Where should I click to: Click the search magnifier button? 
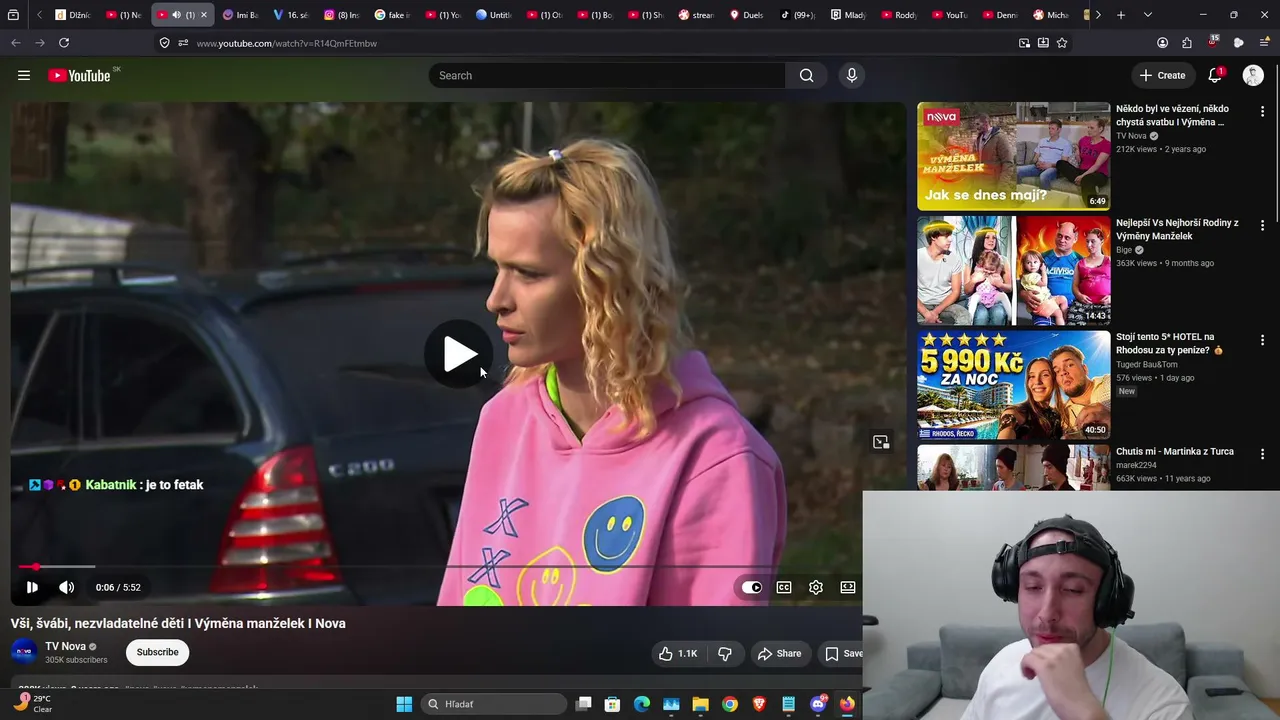pyautogui.click(x=807, y=76)
